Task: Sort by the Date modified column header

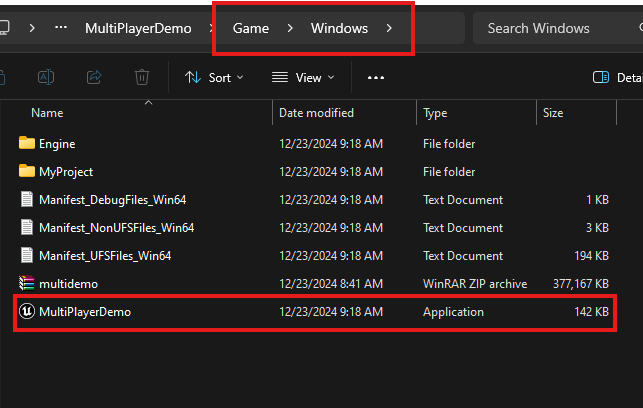Action: tap(316, 113)
